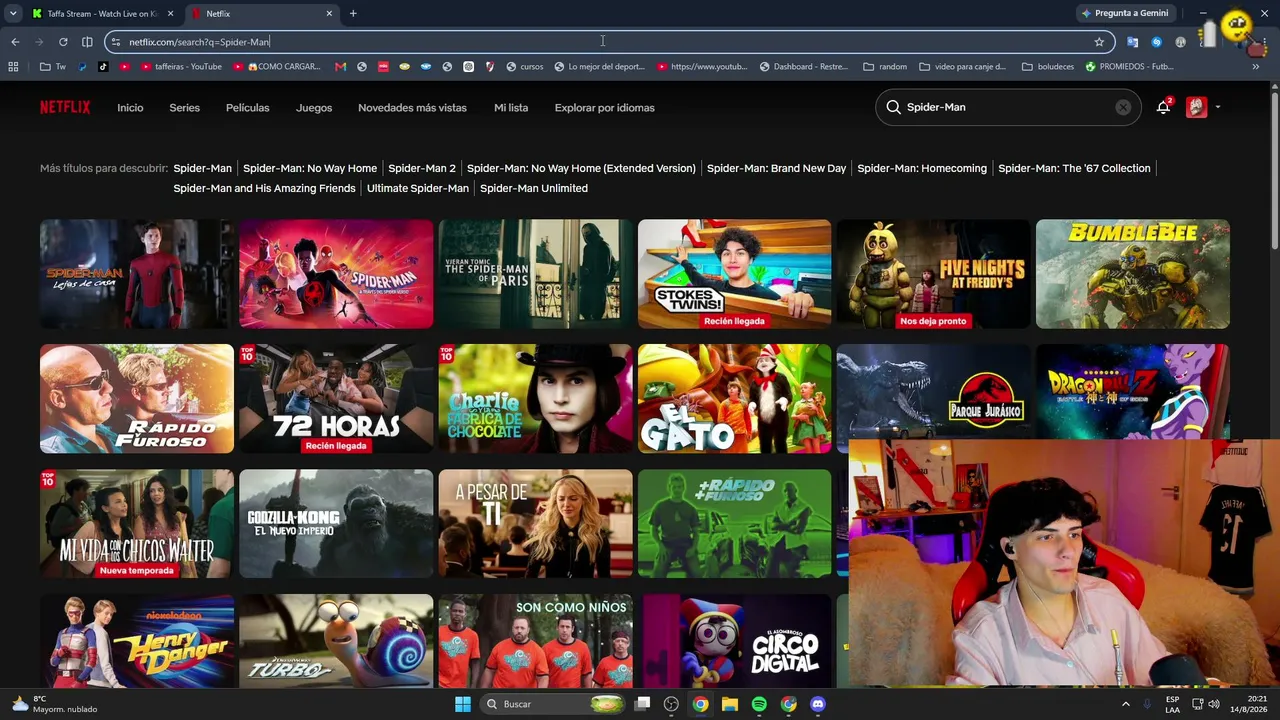View site information icon in address bar
1280x720 pixels.
(116, 42)
